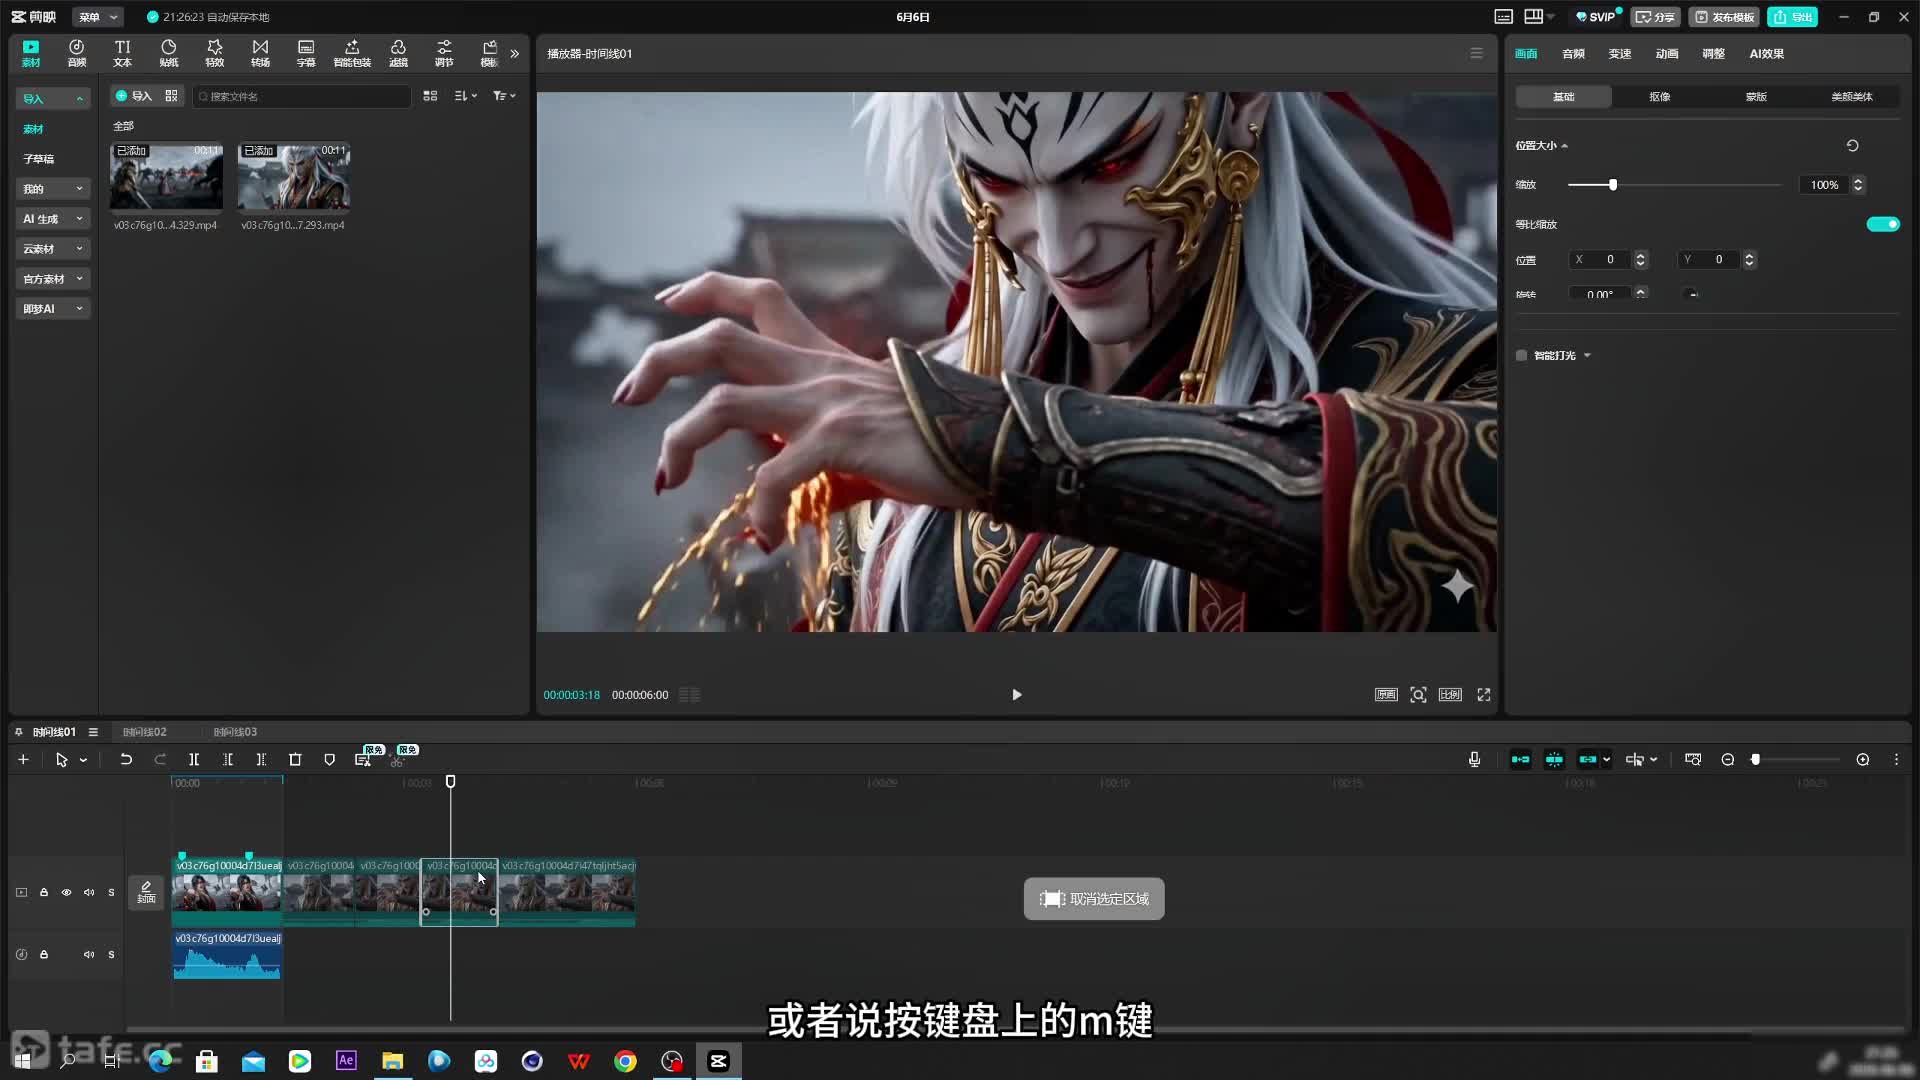
Task: Open the 子草稿 sub-draft section
Action: point(39,159)
